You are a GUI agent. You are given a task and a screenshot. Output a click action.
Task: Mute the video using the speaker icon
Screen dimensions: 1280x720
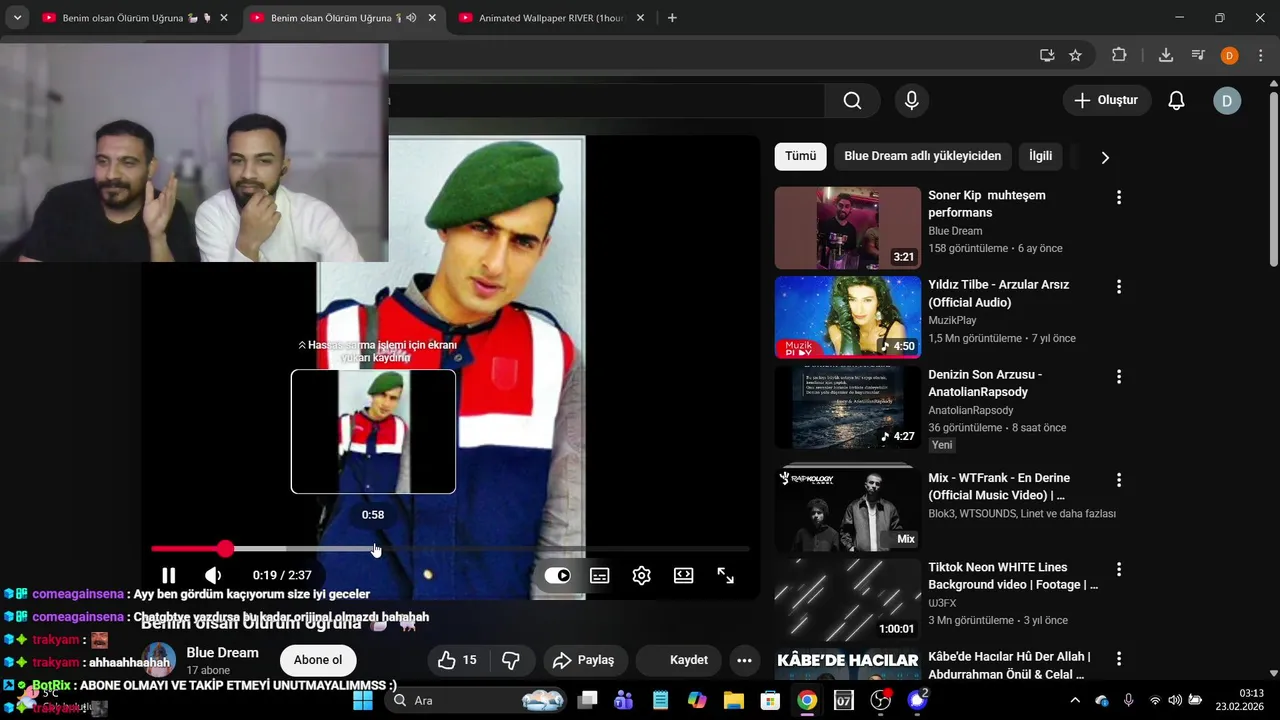(x=213, y=575)
